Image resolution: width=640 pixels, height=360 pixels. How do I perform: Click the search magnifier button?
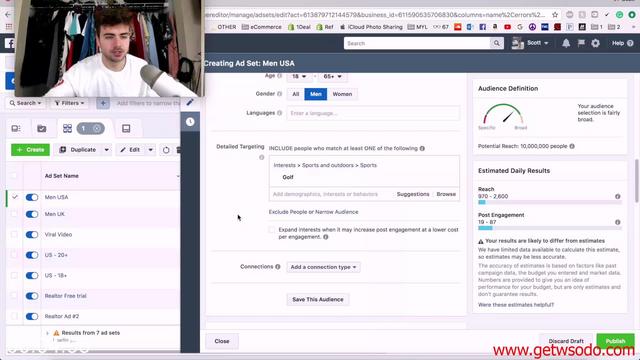pyautogui.click(x=496, y=43)
